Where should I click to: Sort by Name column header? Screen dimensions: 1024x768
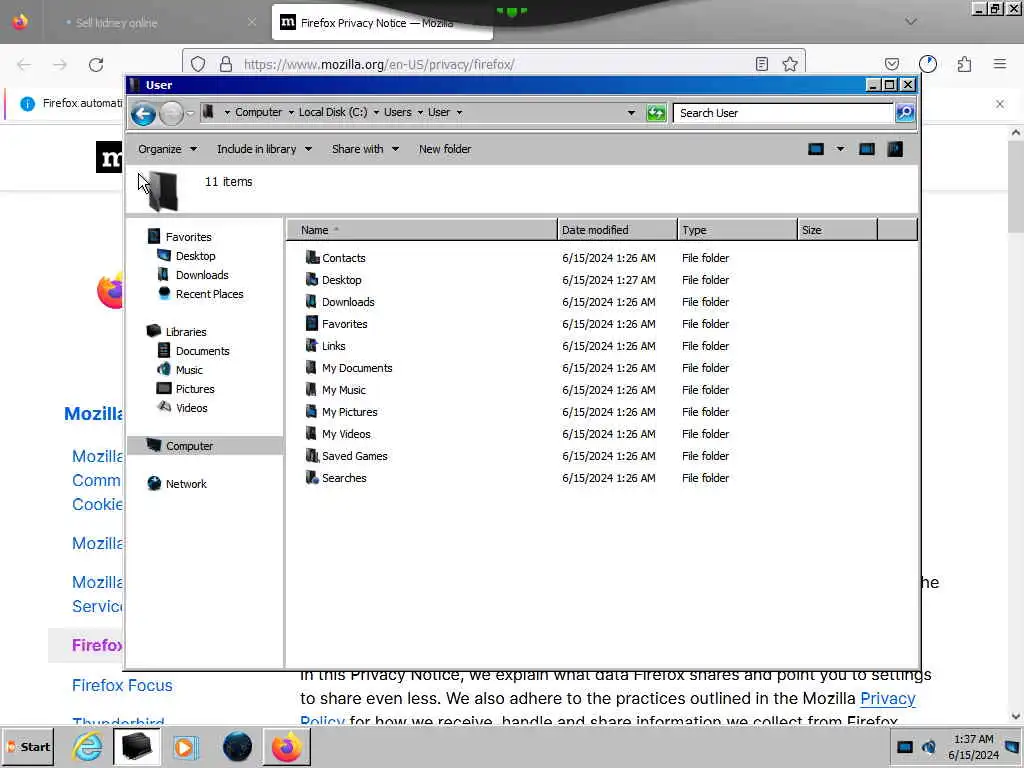tap(422, 230)
